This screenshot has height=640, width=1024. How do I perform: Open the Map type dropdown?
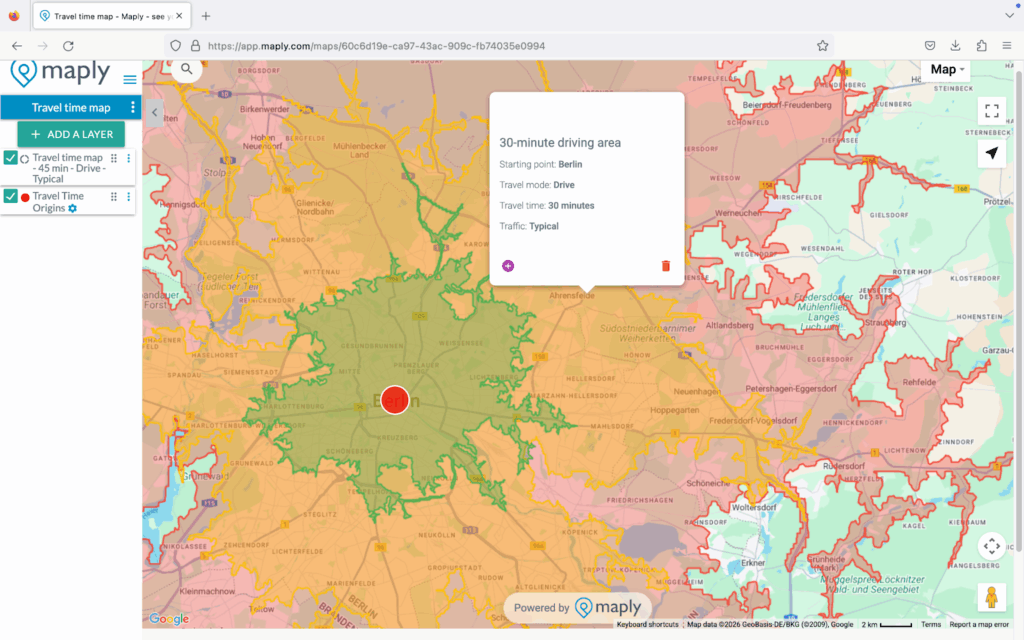pos(947,70)
